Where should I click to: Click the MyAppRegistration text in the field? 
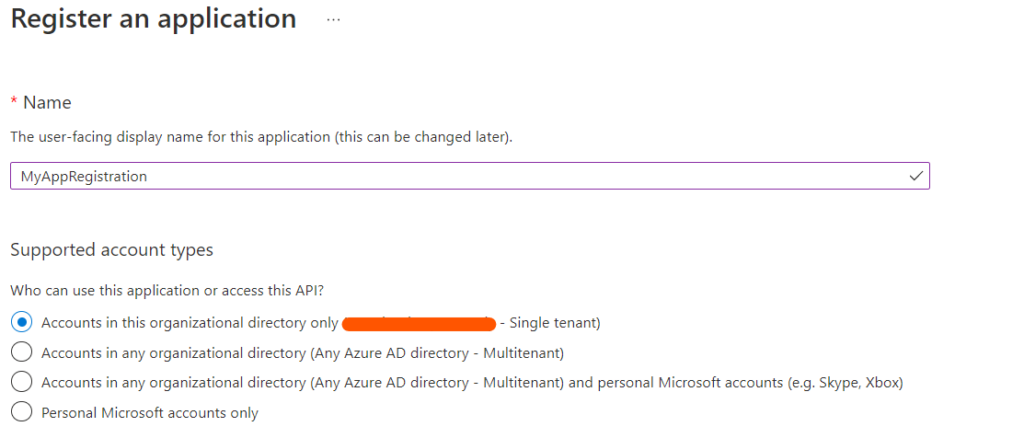coord(84,177)
